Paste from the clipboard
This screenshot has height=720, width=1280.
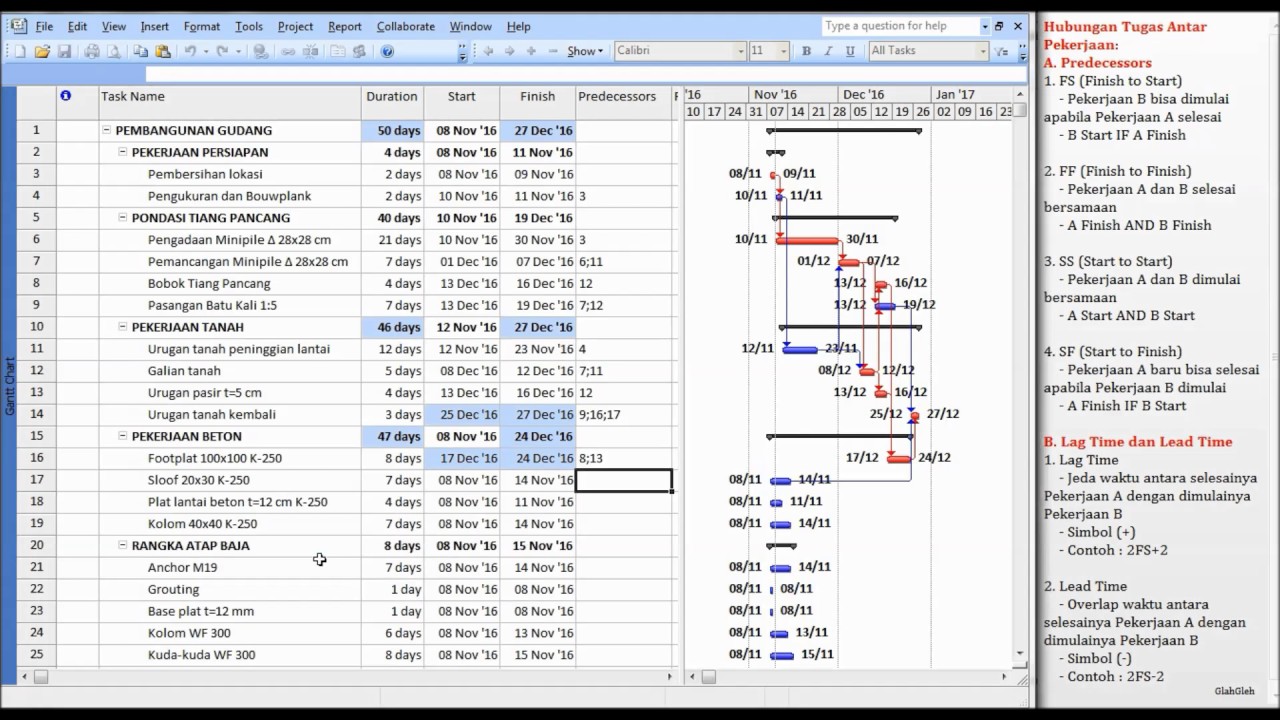(x=163, y=51)
